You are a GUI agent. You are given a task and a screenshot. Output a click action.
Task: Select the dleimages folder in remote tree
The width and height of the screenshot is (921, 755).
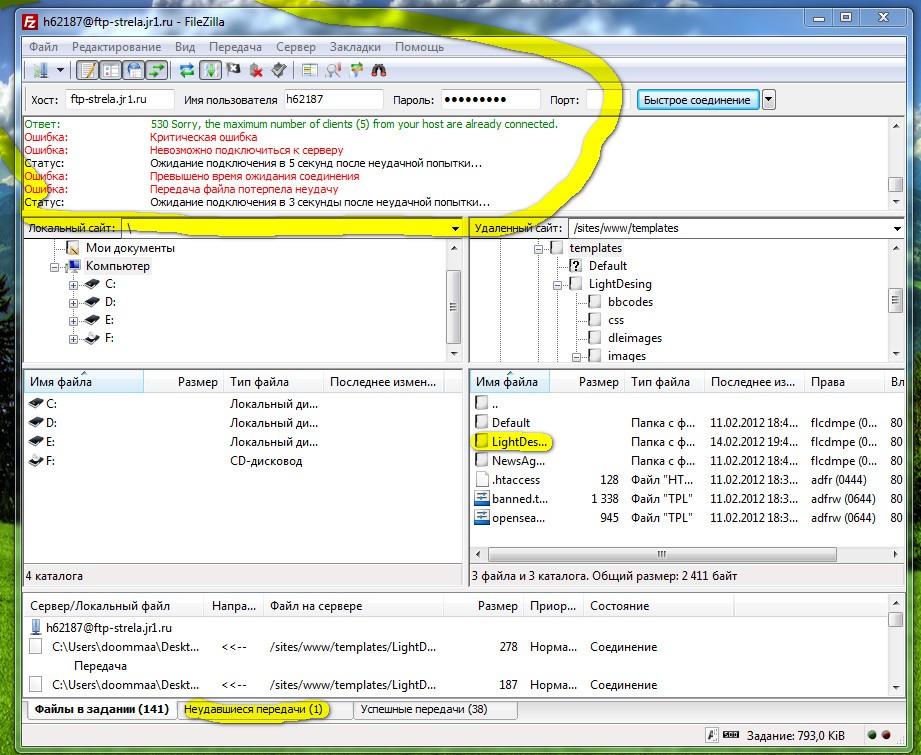pyautogui.click(x=634, y=338)
